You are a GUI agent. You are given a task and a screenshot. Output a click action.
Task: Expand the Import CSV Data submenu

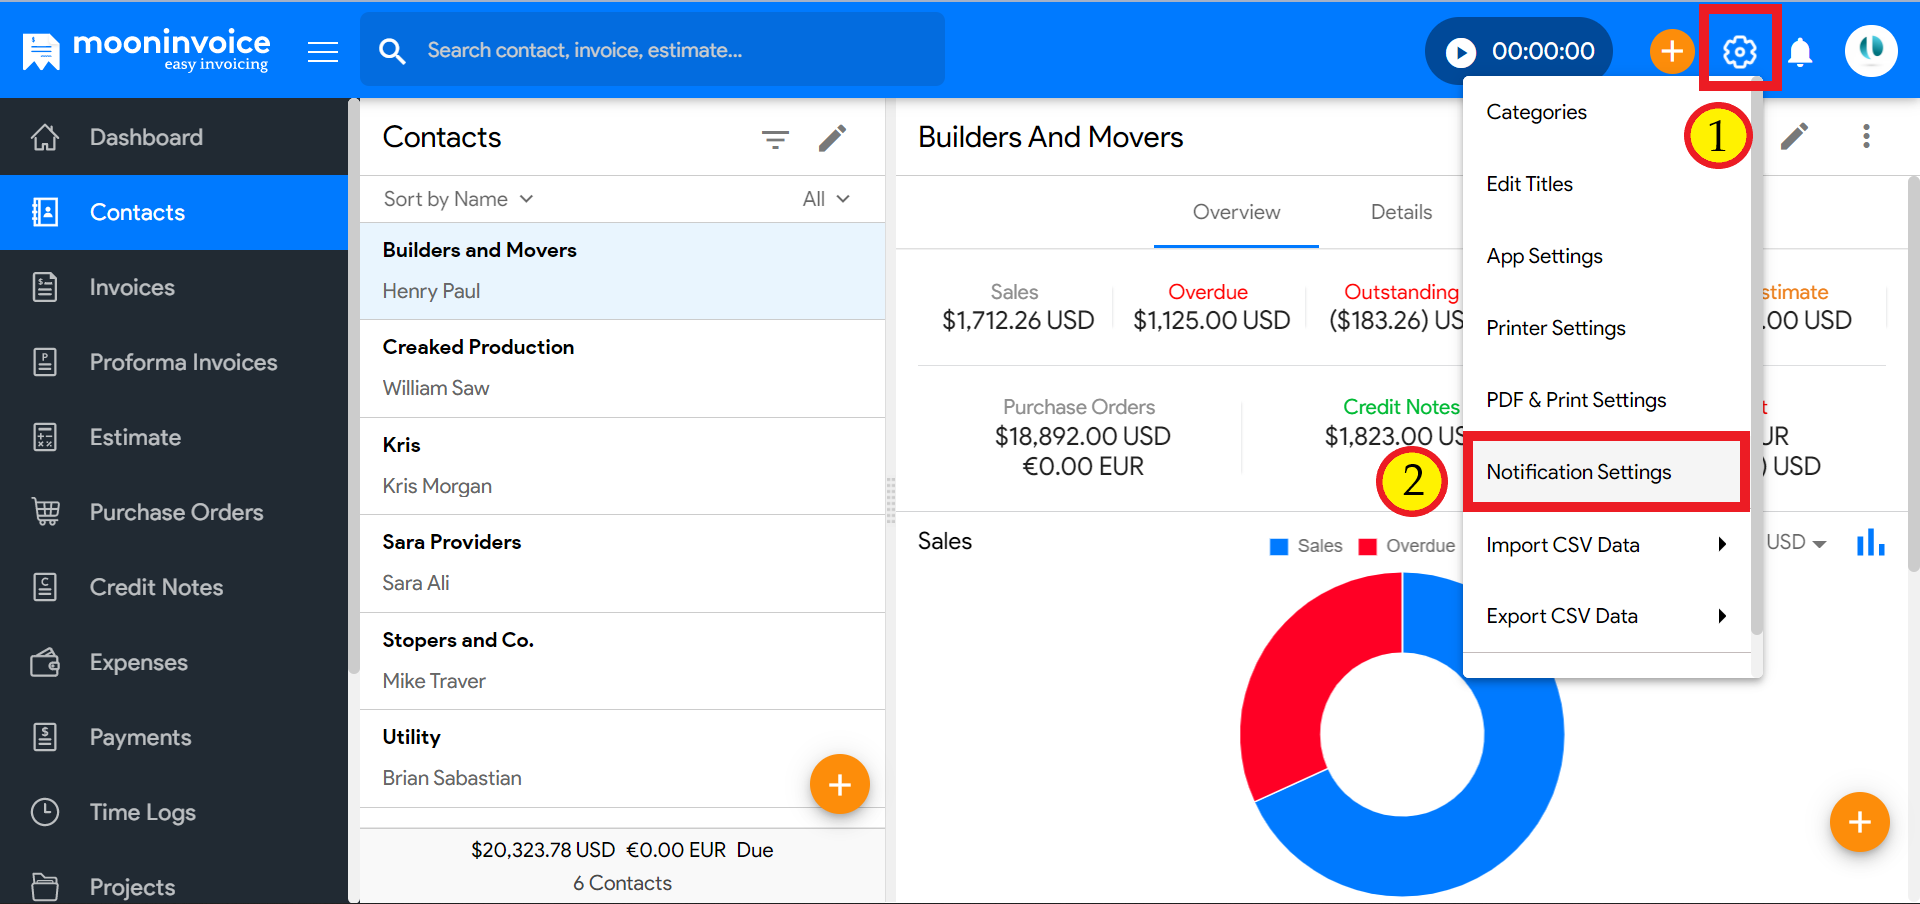1606,545
